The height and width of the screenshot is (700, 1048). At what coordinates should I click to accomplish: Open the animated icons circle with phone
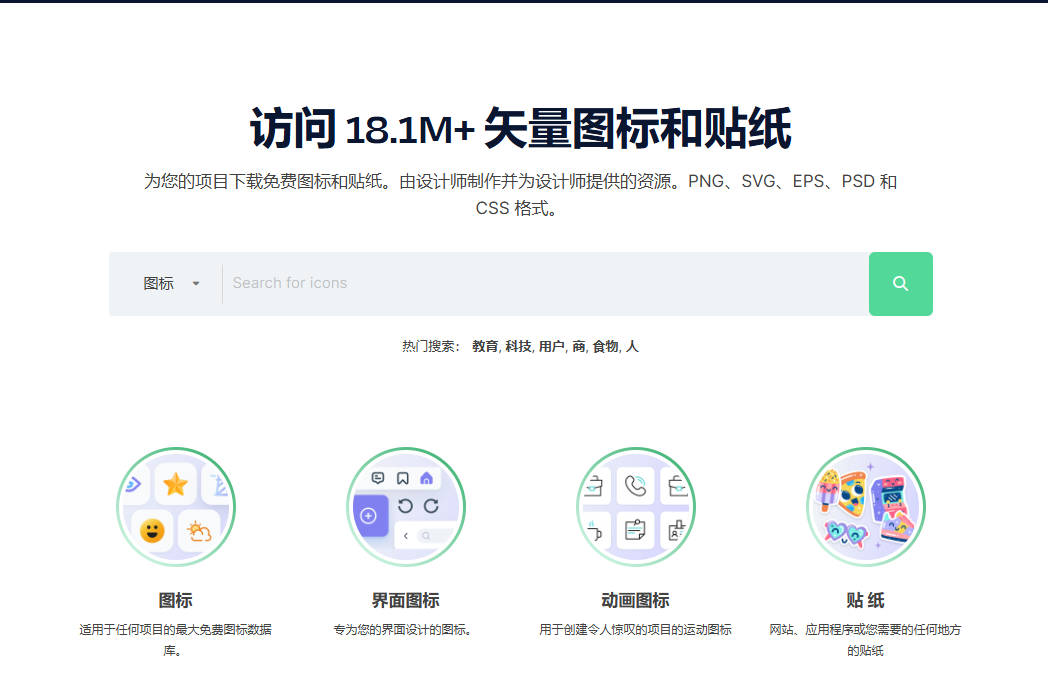pos(636,507)
